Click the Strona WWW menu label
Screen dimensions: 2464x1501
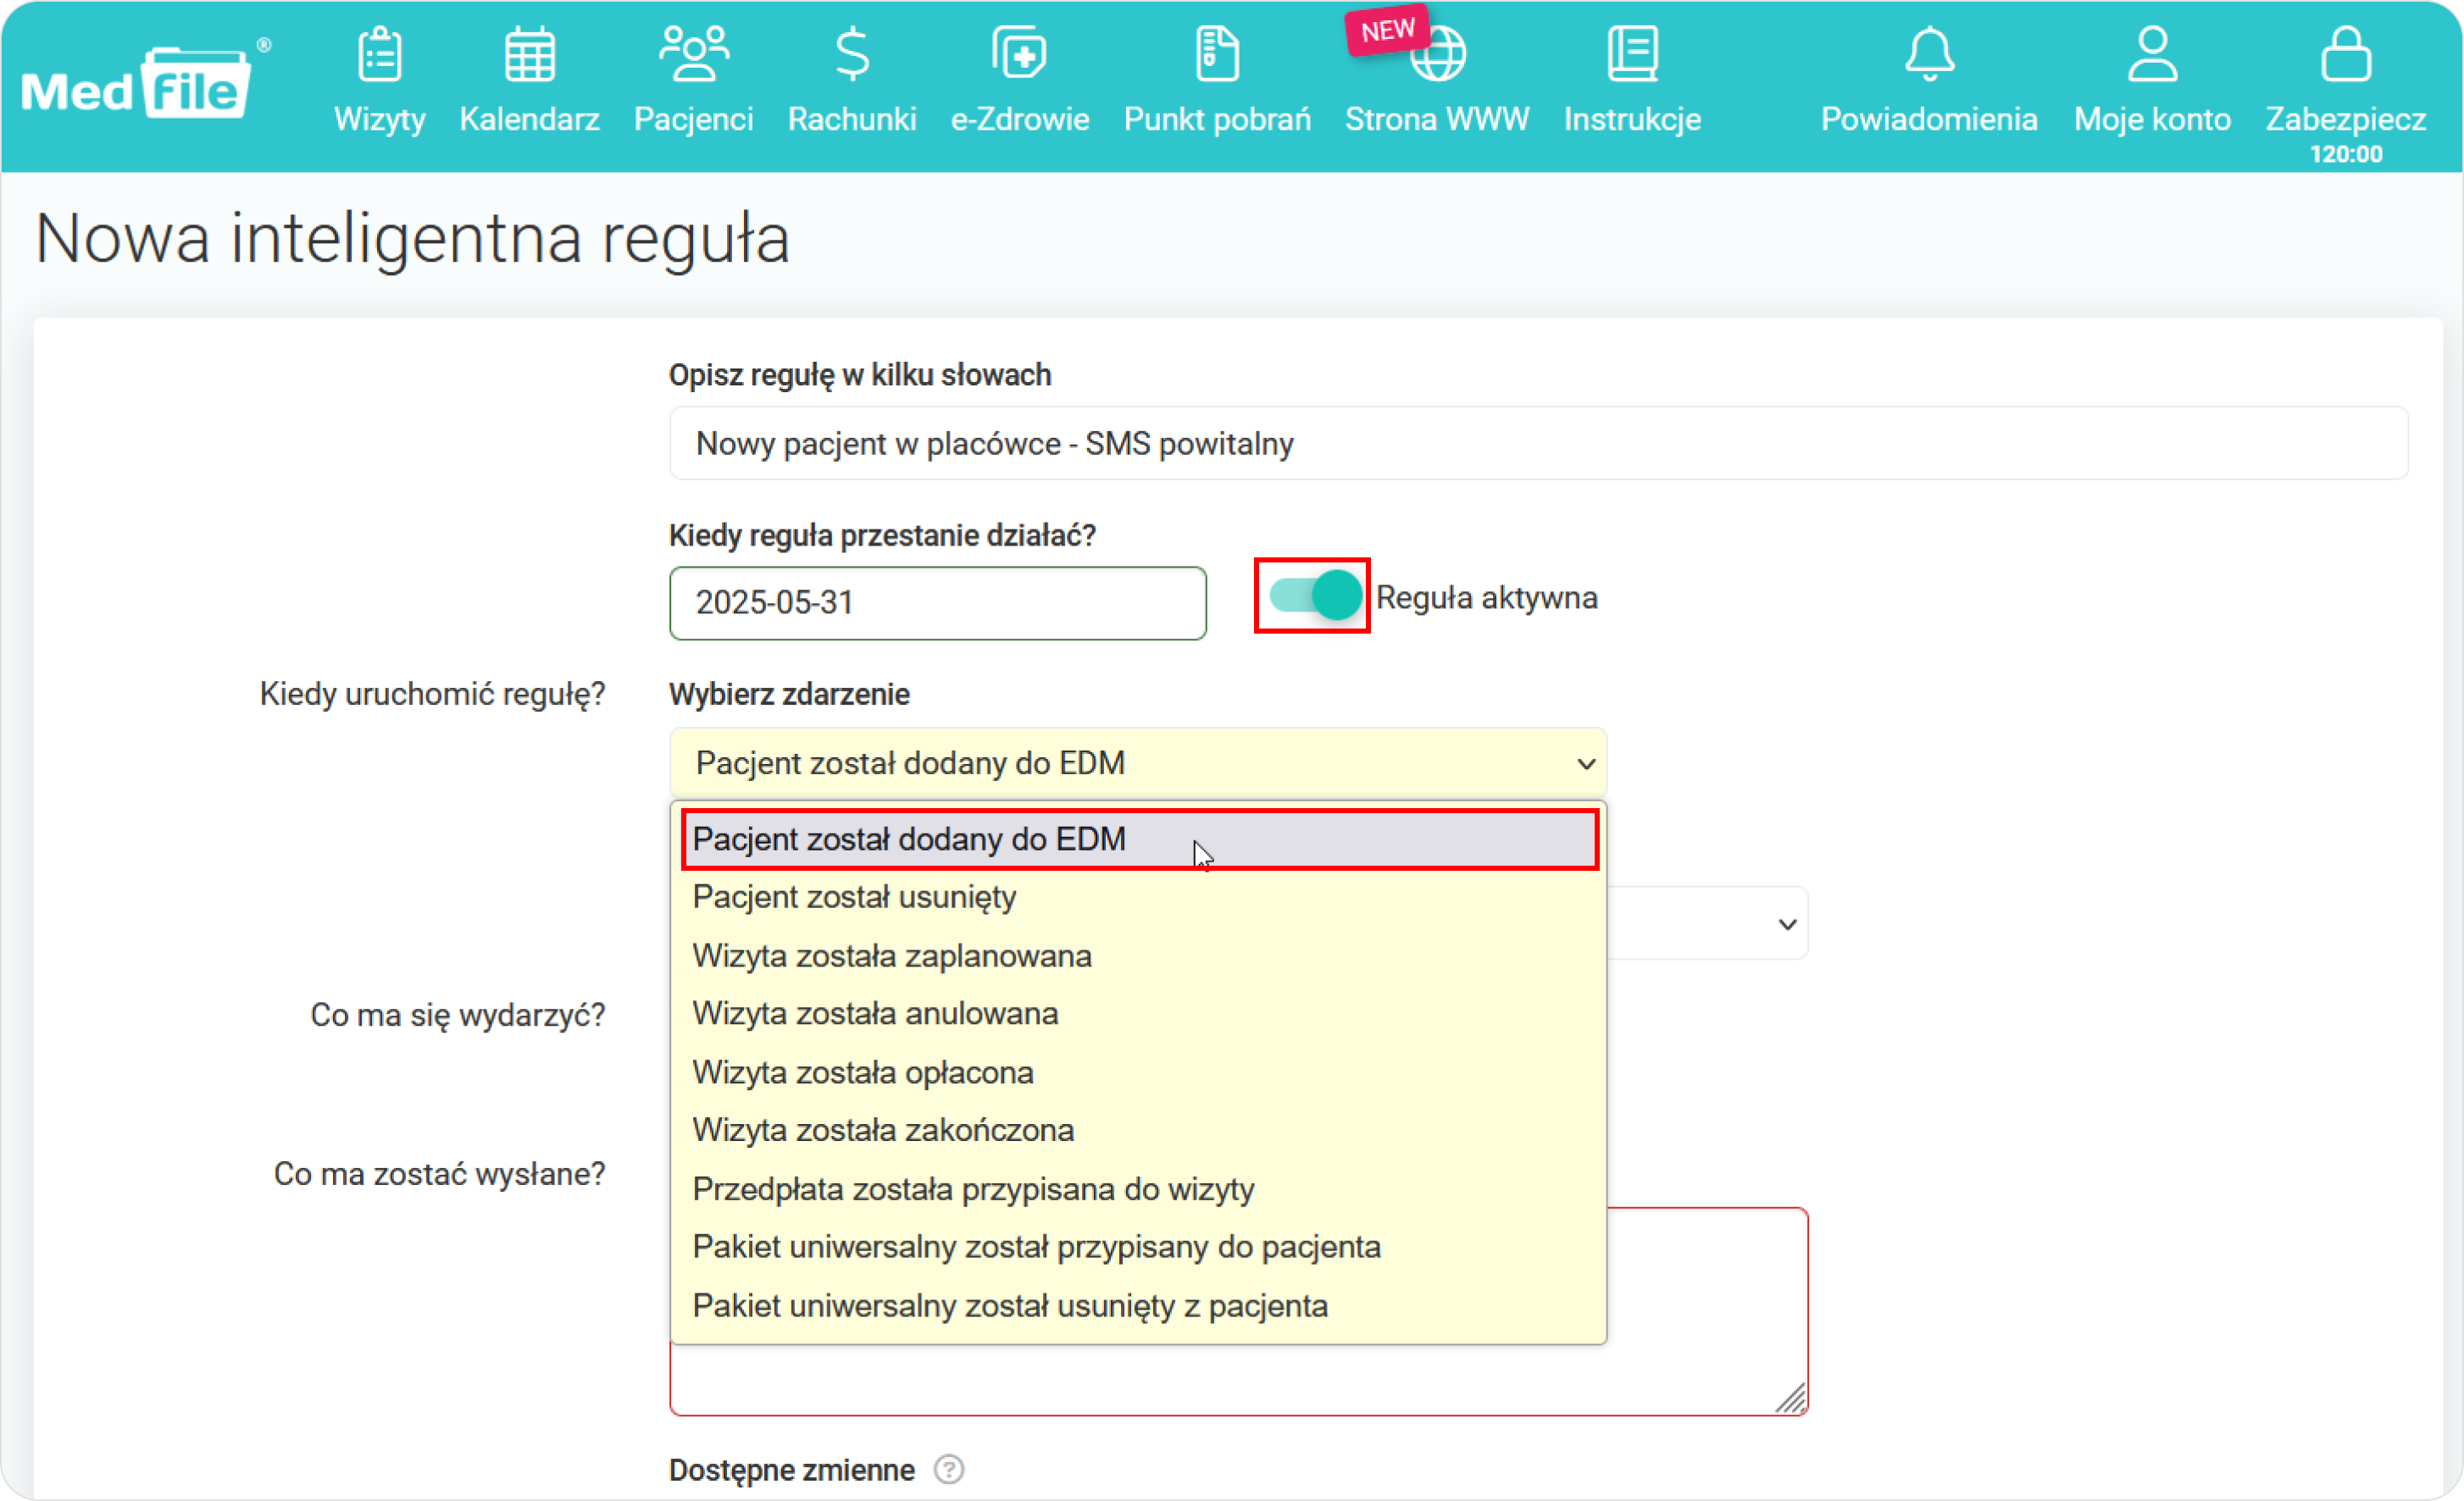1437,119
